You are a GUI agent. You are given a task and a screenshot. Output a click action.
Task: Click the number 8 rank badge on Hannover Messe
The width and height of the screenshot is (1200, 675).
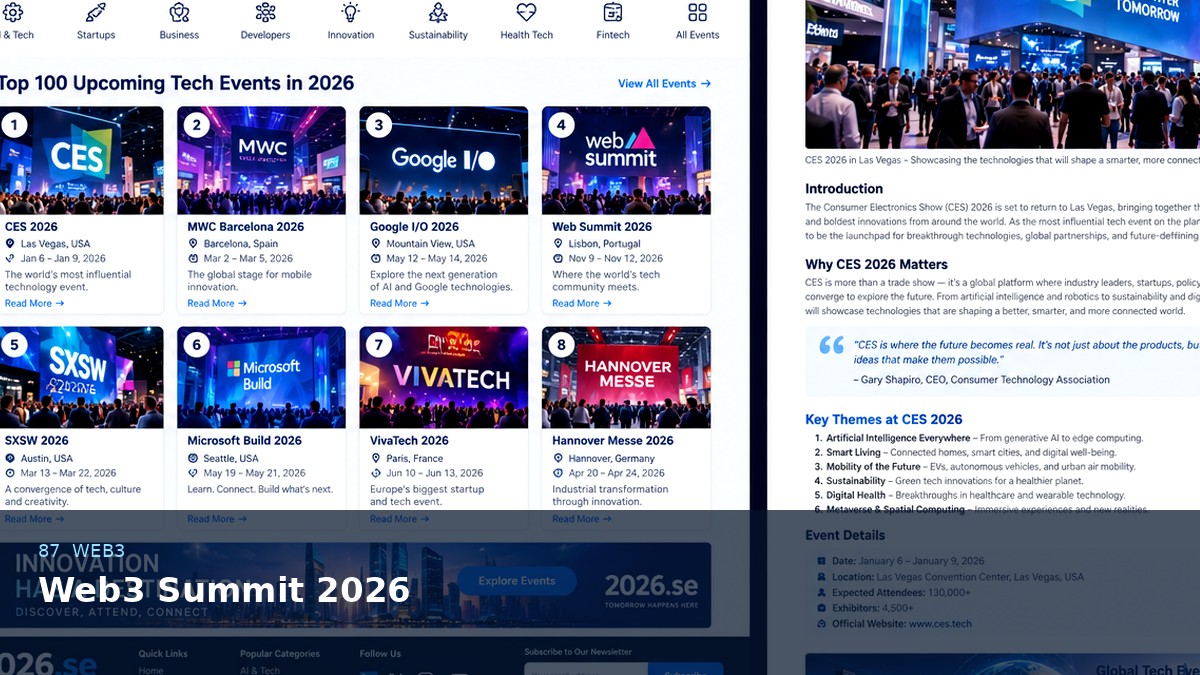tap(561, 345)
